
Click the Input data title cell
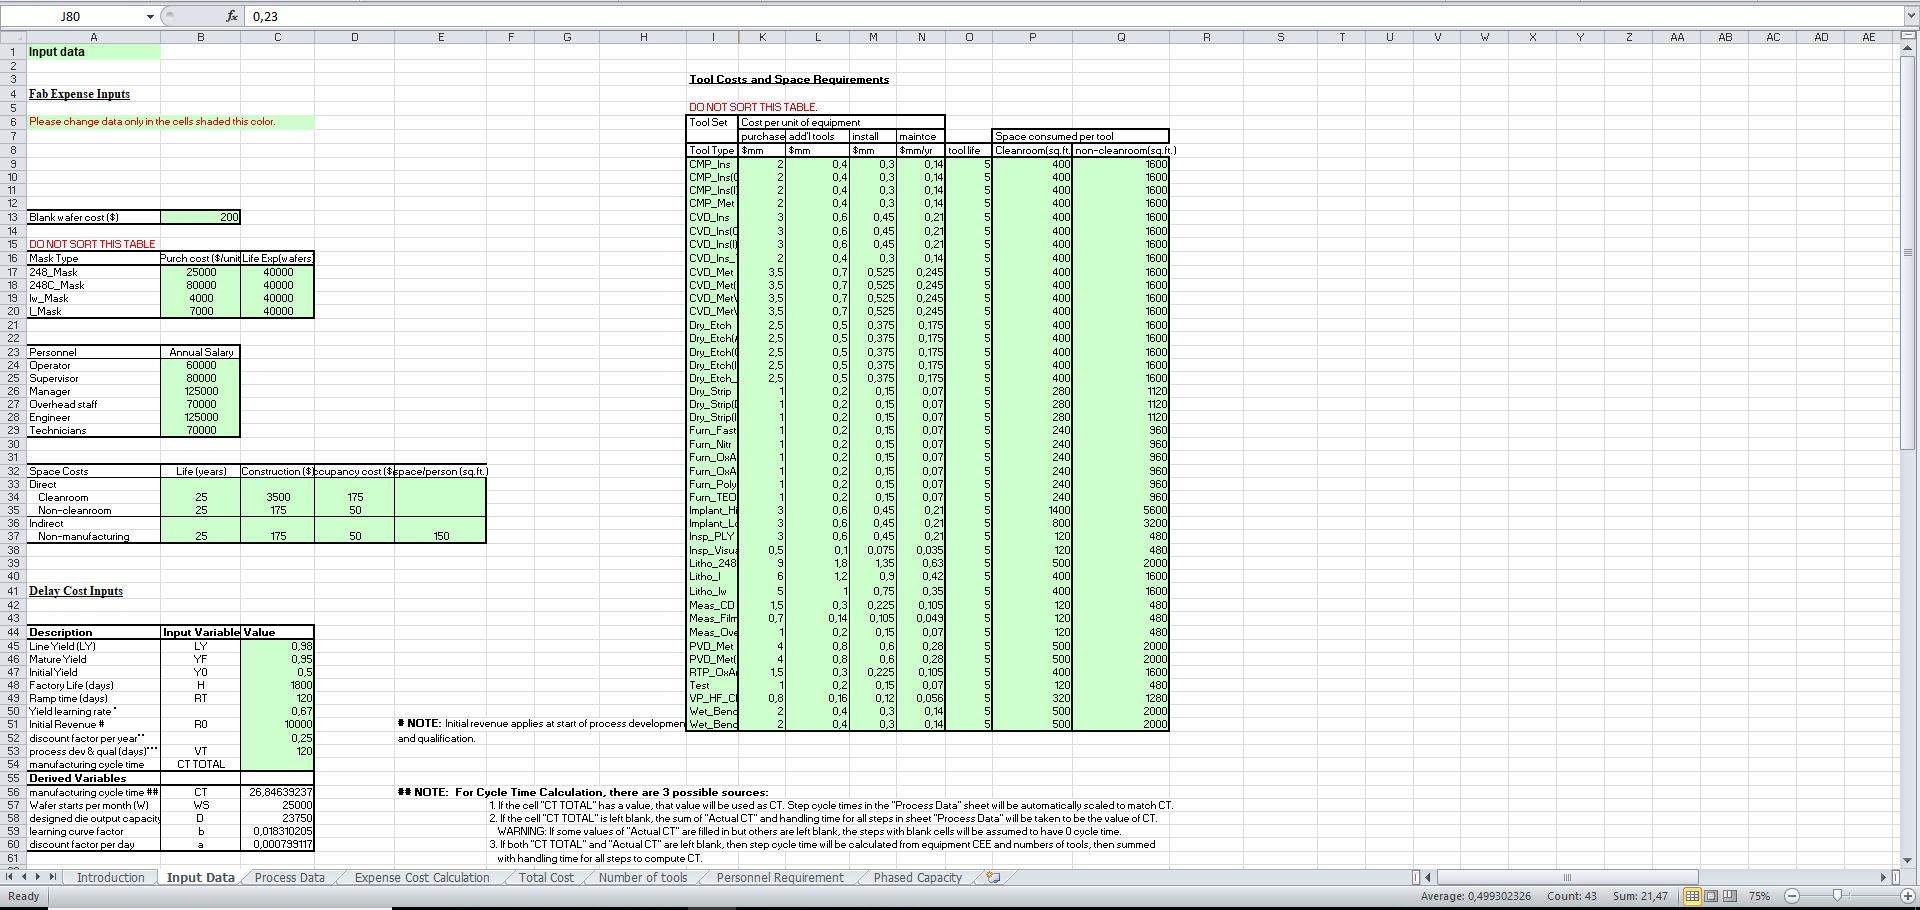coord(93,52)
